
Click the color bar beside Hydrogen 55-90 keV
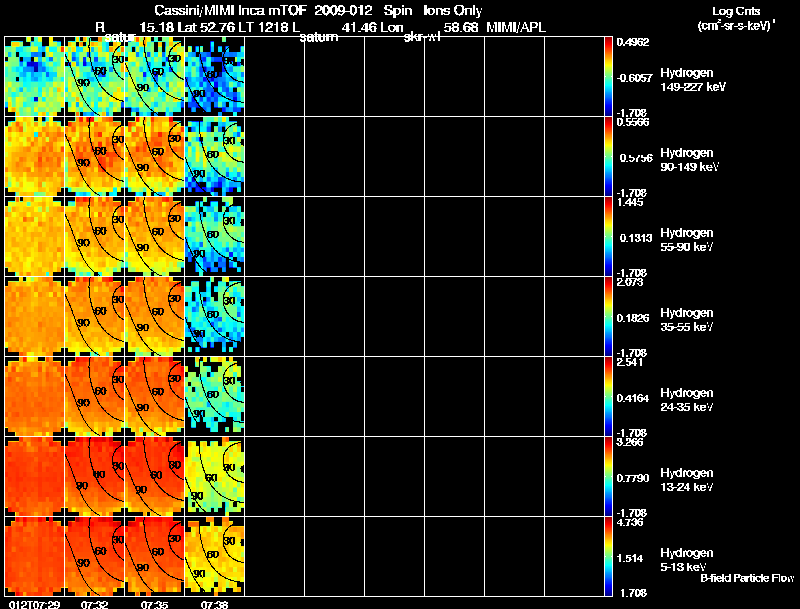[x=608, y=236]
